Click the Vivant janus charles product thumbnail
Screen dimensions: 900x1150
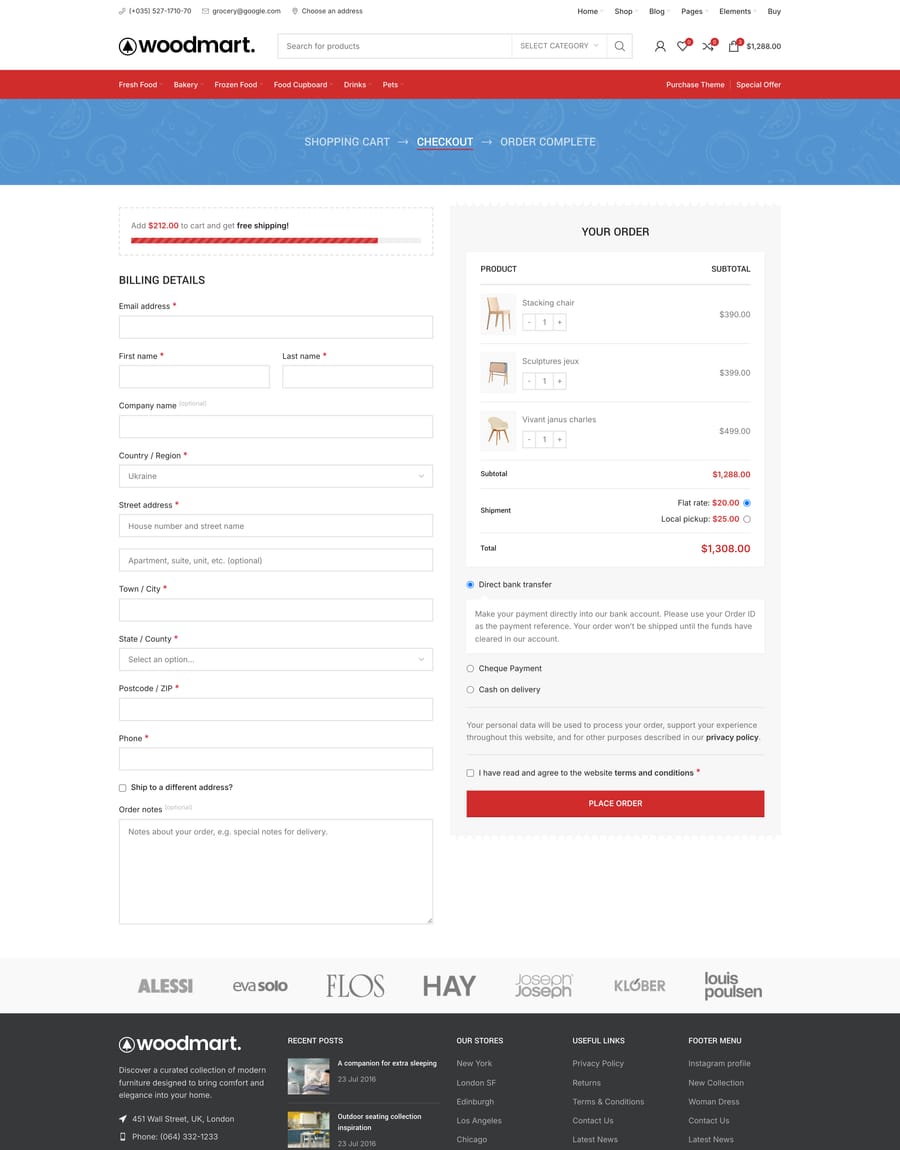tap(498, 431)
